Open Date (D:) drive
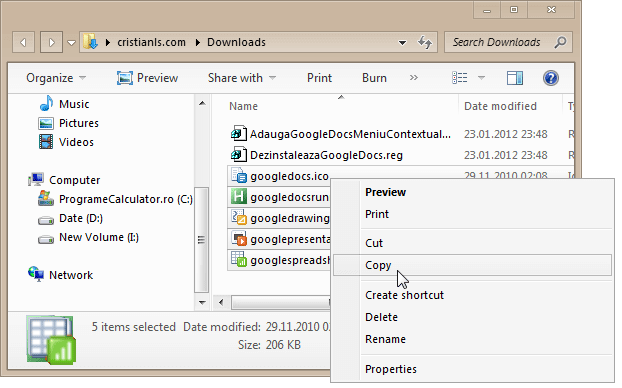This screenshot has width=622, height=388. click(81, 218)
